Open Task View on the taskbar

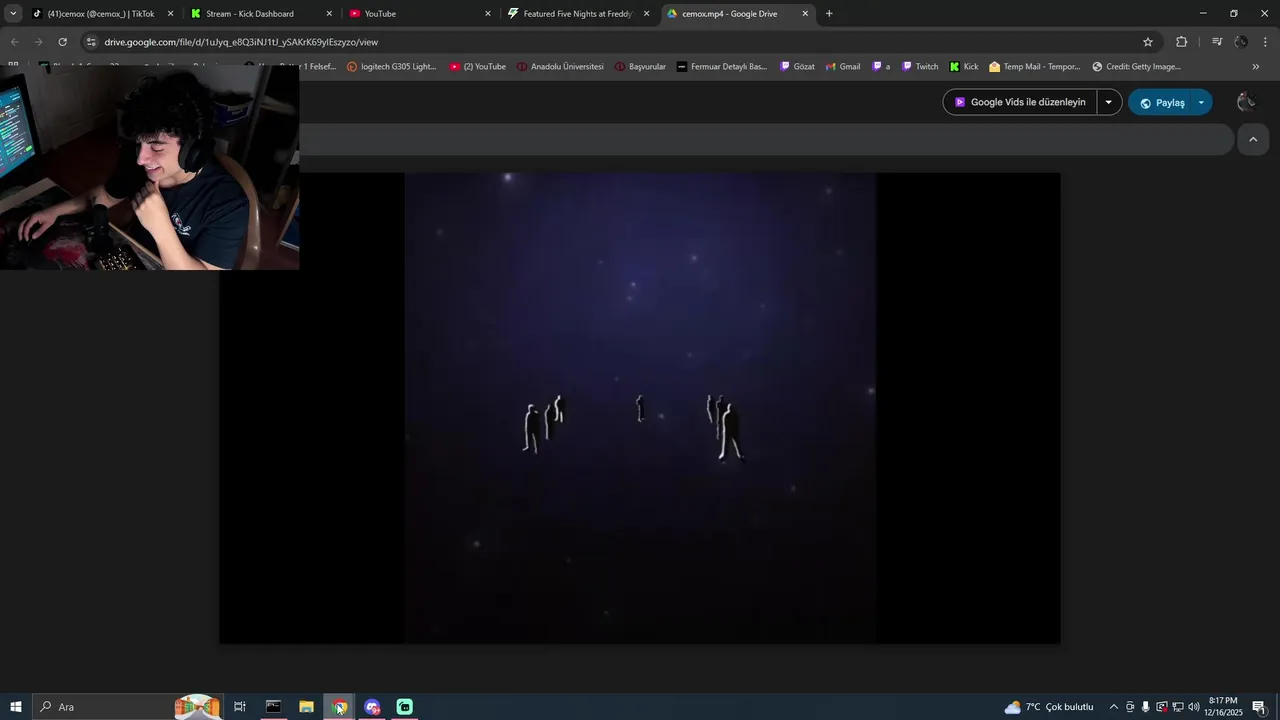tap(240, 707)
